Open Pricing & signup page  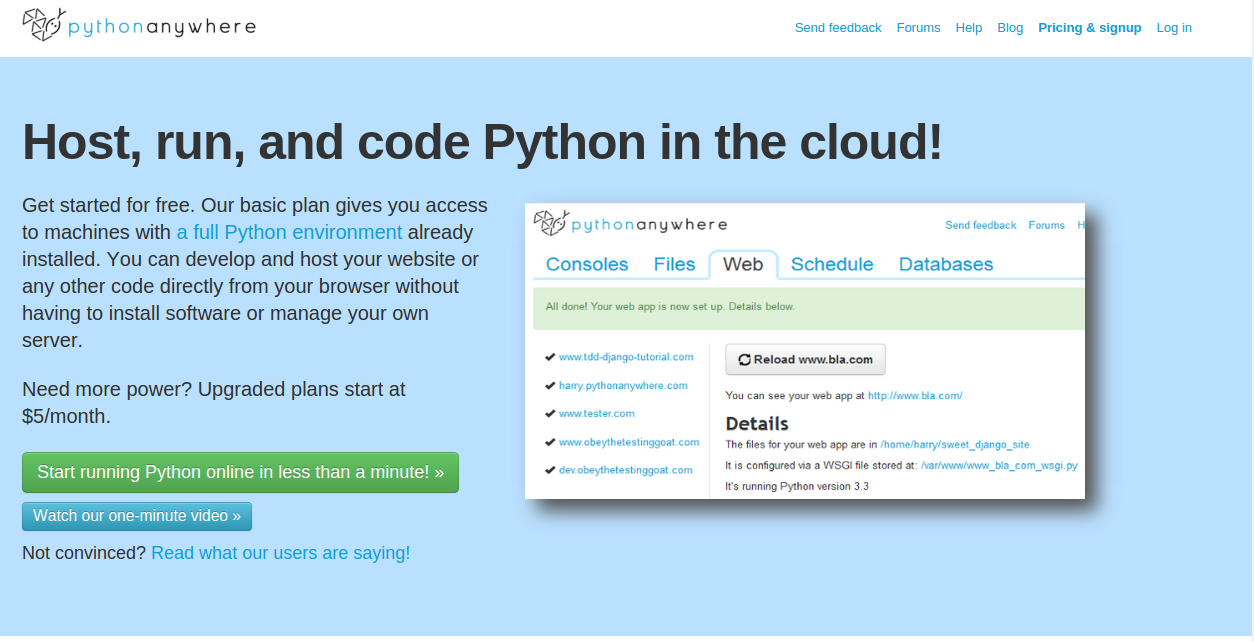pyautogui.click(x=1089, y=28)
